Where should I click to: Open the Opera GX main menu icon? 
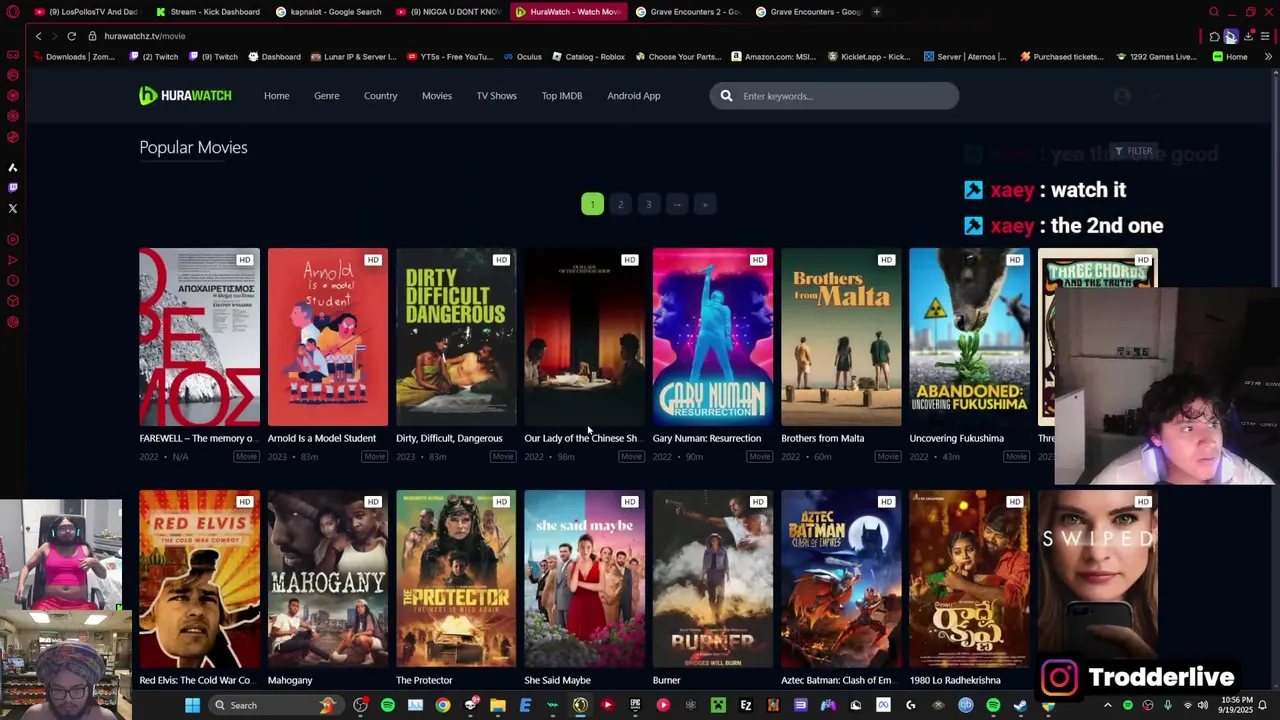[x=13, y=12]
